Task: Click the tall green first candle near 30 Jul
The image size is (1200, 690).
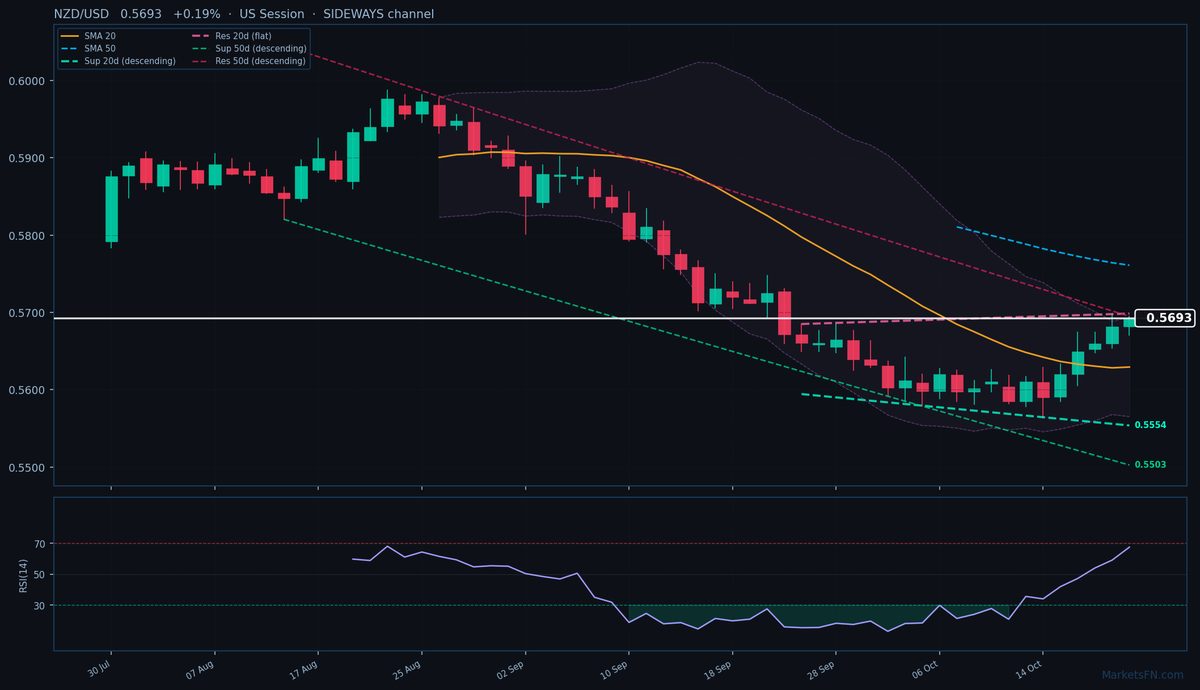Action: coord(111,209)
